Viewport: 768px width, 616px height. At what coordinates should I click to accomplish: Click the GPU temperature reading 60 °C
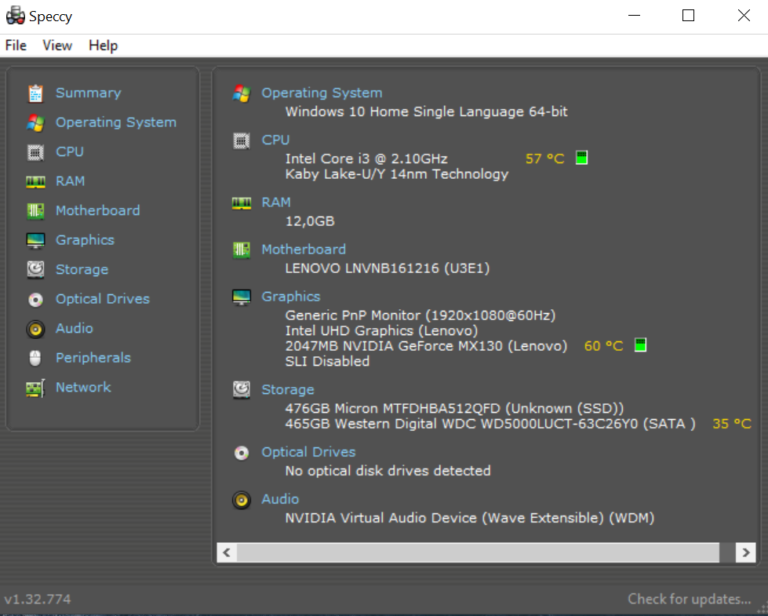(x=603, y=346)
